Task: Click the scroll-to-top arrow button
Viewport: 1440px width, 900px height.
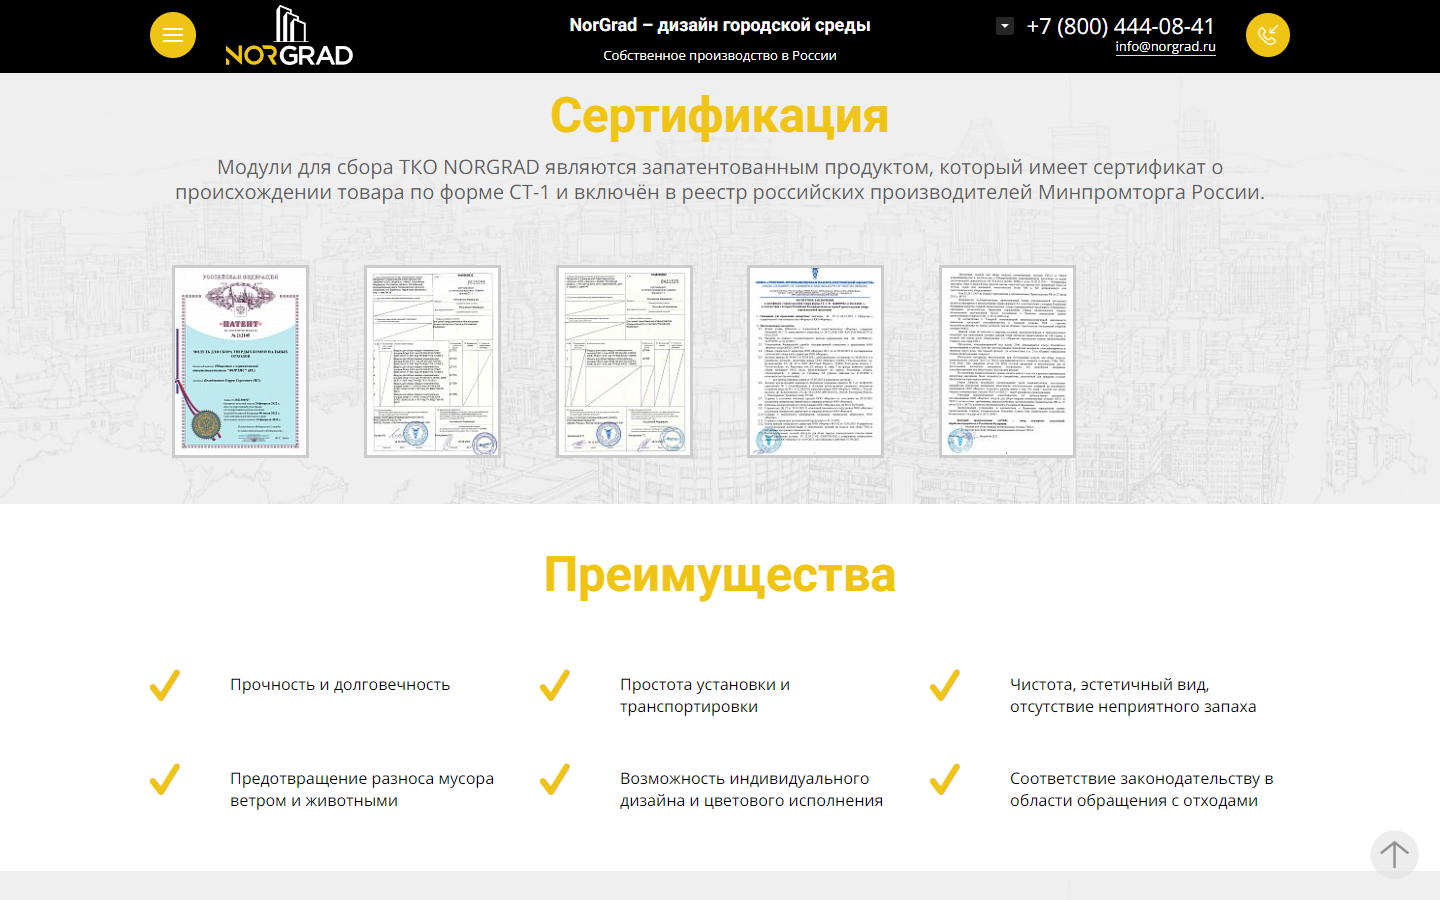Action: pyautogui.click(x=1394, y=854)
